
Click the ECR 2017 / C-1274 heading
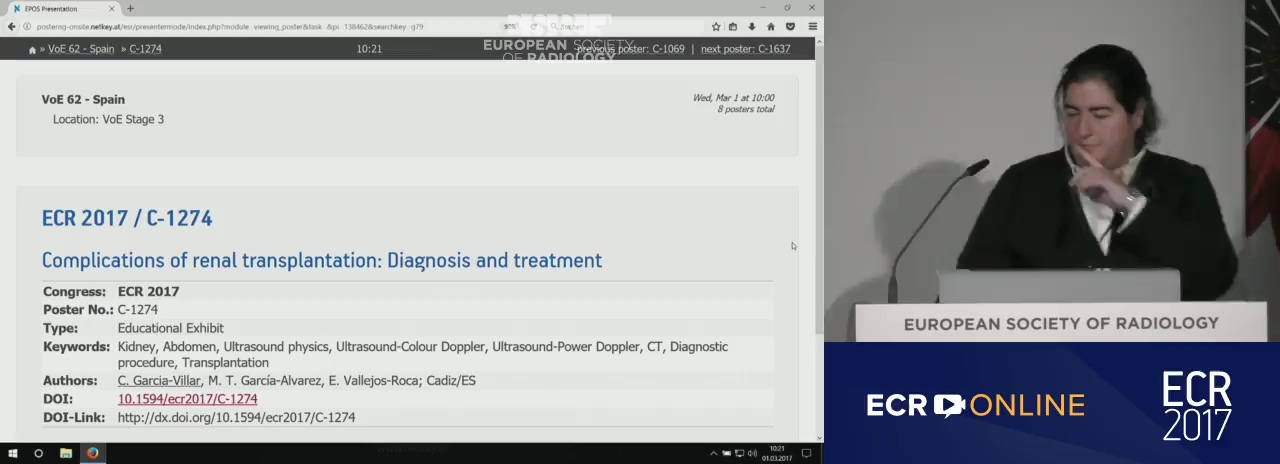coord(127,218)
